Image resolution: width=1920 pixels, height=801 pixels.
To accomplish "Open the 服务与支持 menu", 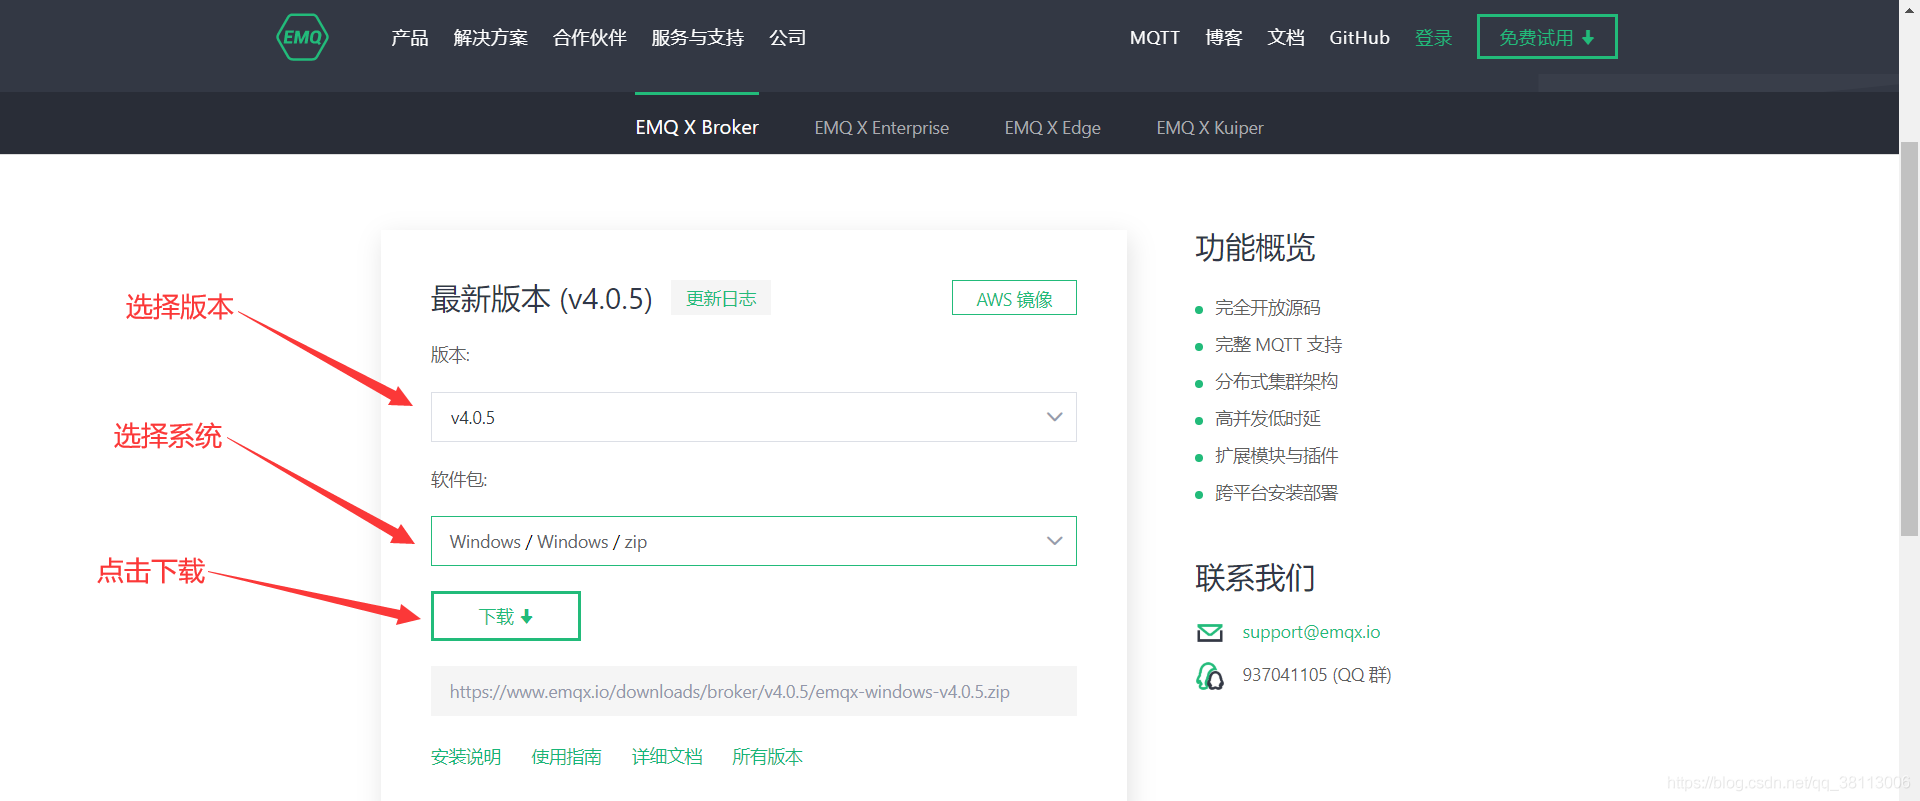I will 698,38.
